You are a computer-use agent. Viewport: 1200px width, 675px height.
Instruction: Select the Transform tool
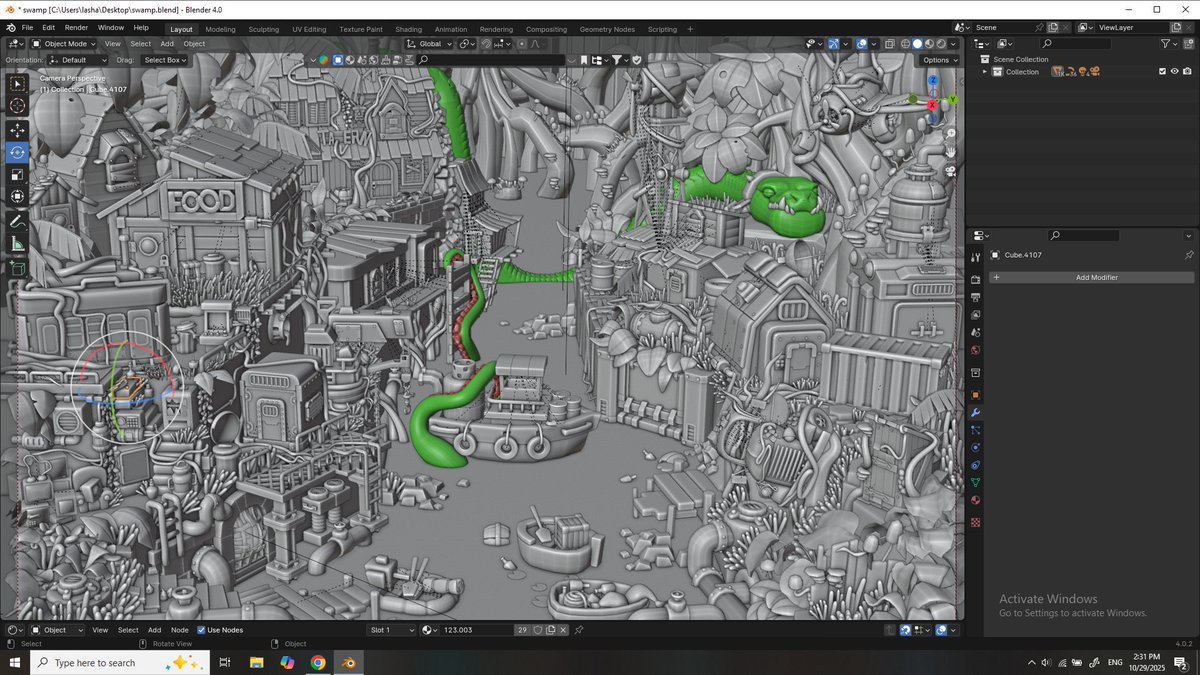18,197
